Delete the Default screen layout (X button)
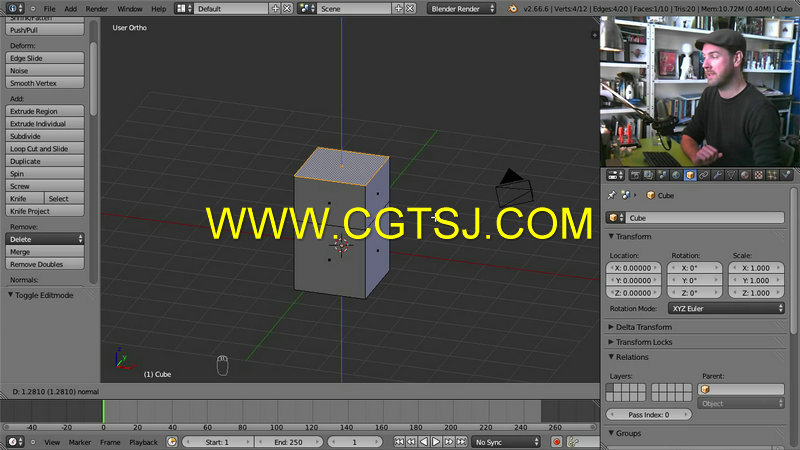Image resolution: width=800 pixels, height=450 pixels. pyautogui.click(x=287, y=9)
